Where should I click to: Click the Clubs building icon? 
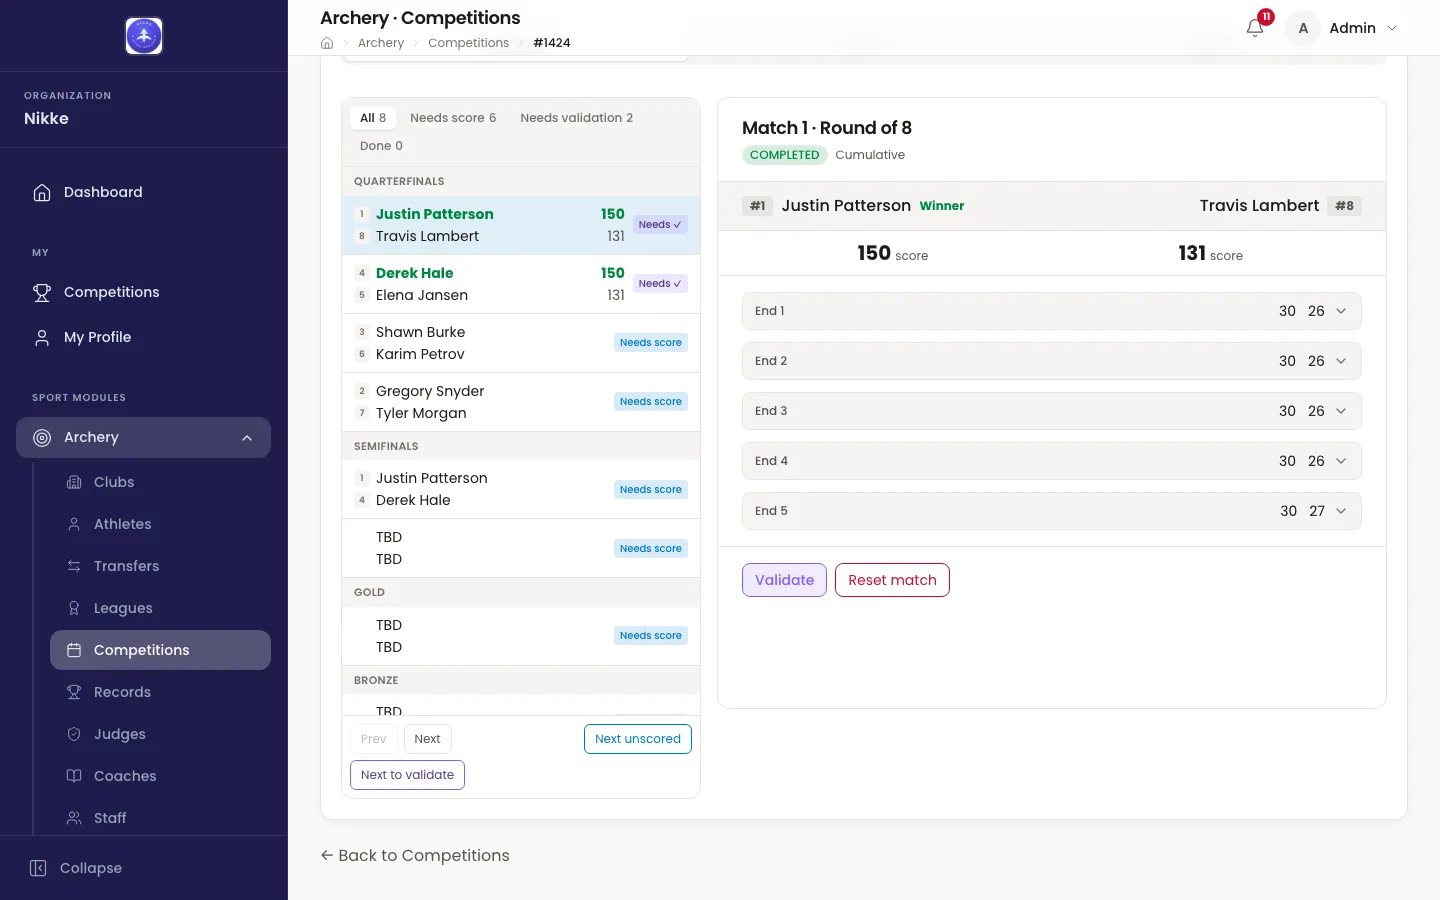coord(74,482)
